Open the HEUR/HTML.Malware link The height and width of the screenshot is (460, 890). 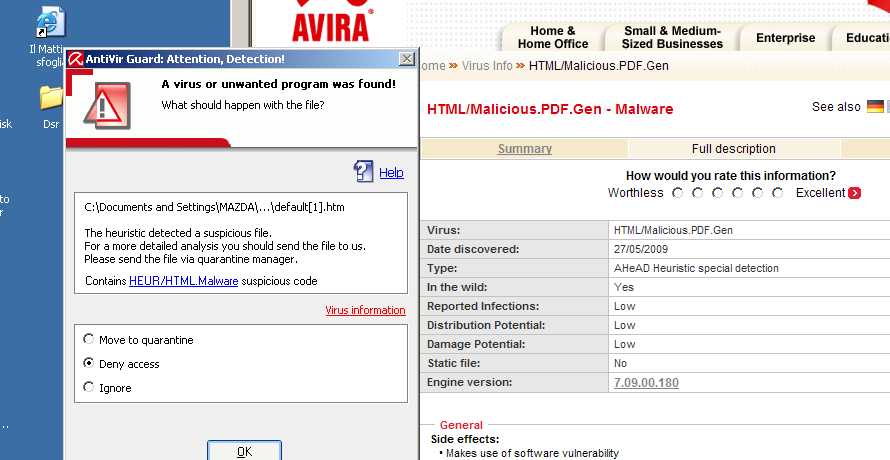(x=183, y=281)
